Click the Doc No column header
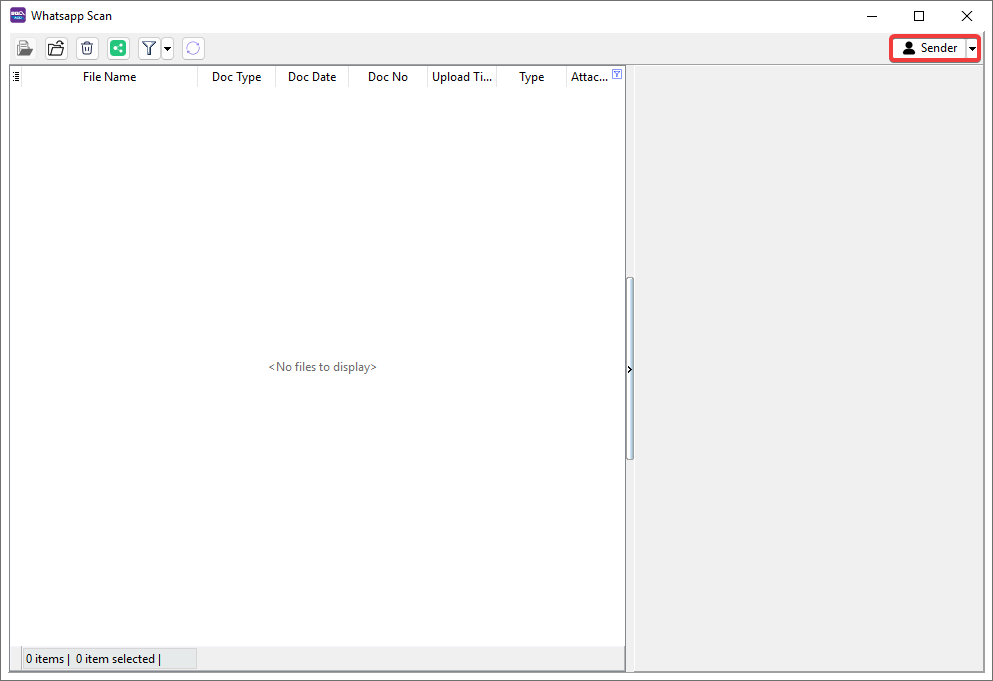Screen dimensions: 993x681 pyautogui.click(x=387, y=77)
